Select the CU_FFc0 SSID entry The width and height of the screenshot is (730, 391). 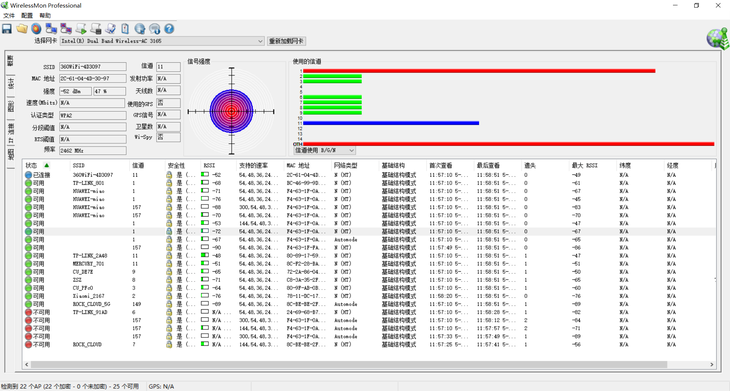pyautogui.click(x=83, y=288)
